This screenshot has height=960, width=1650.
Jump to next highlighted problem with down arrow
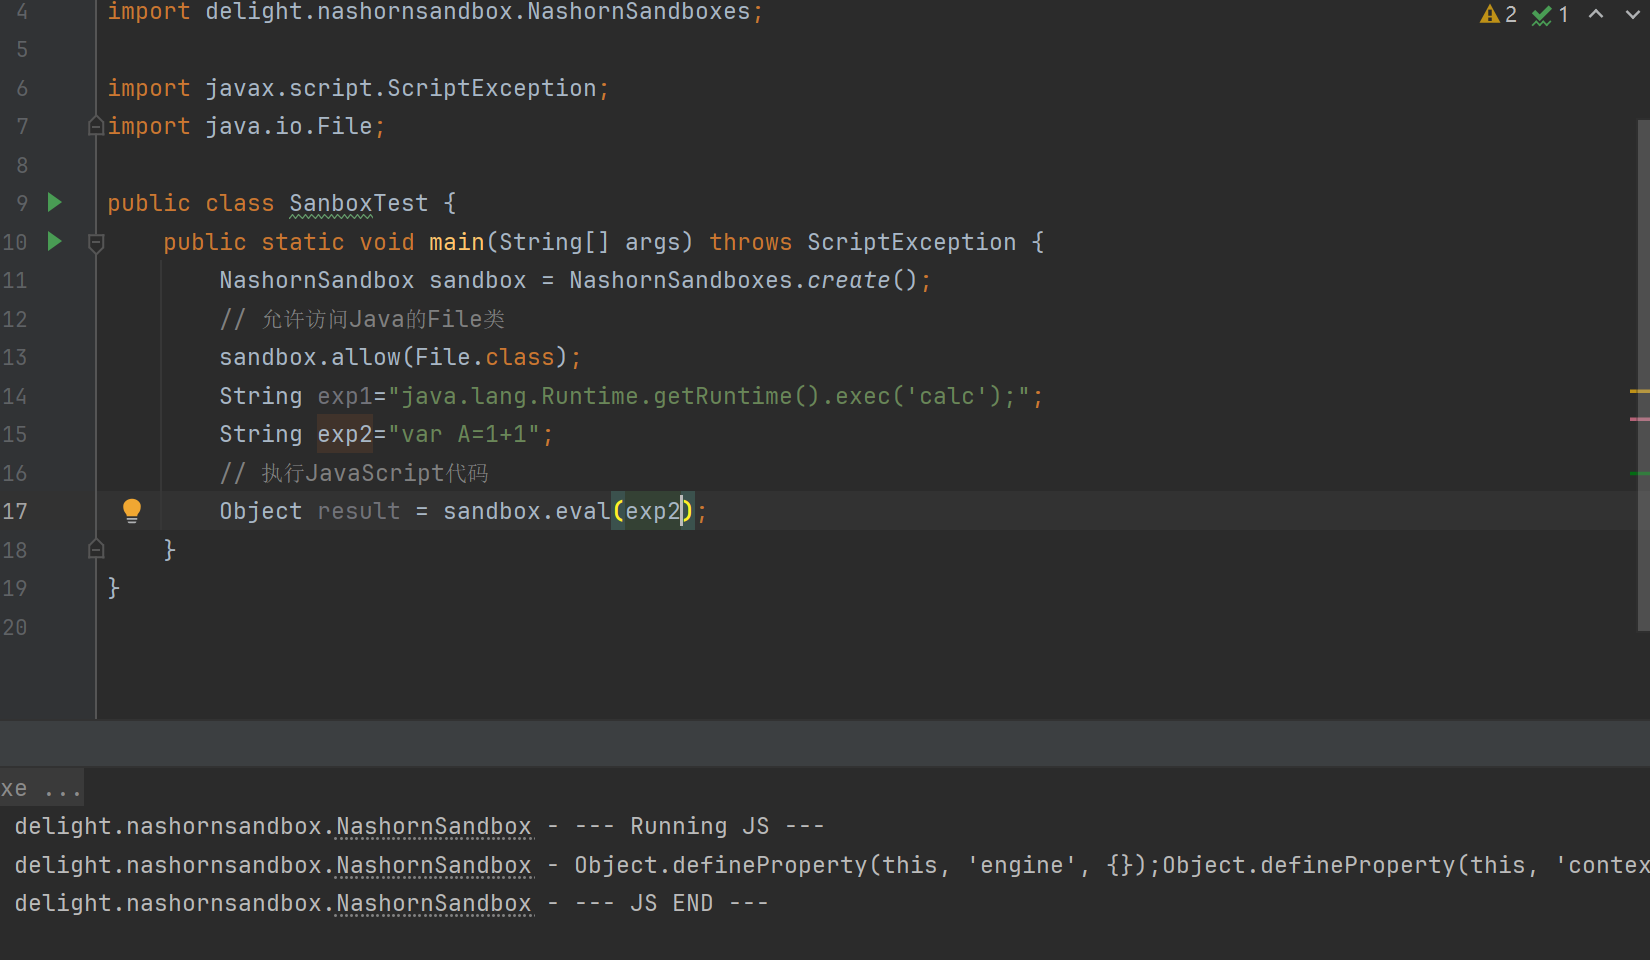pyautogui.click(x=1632, y=14)
